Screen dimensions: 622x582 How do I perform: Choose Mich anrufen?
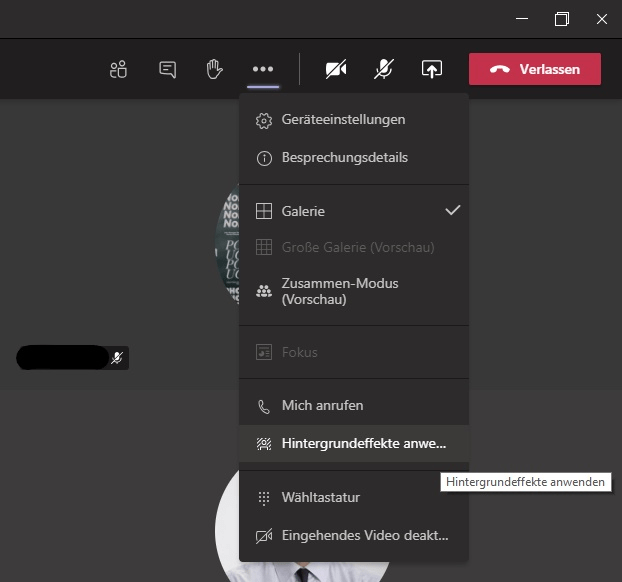coord(354,406)
